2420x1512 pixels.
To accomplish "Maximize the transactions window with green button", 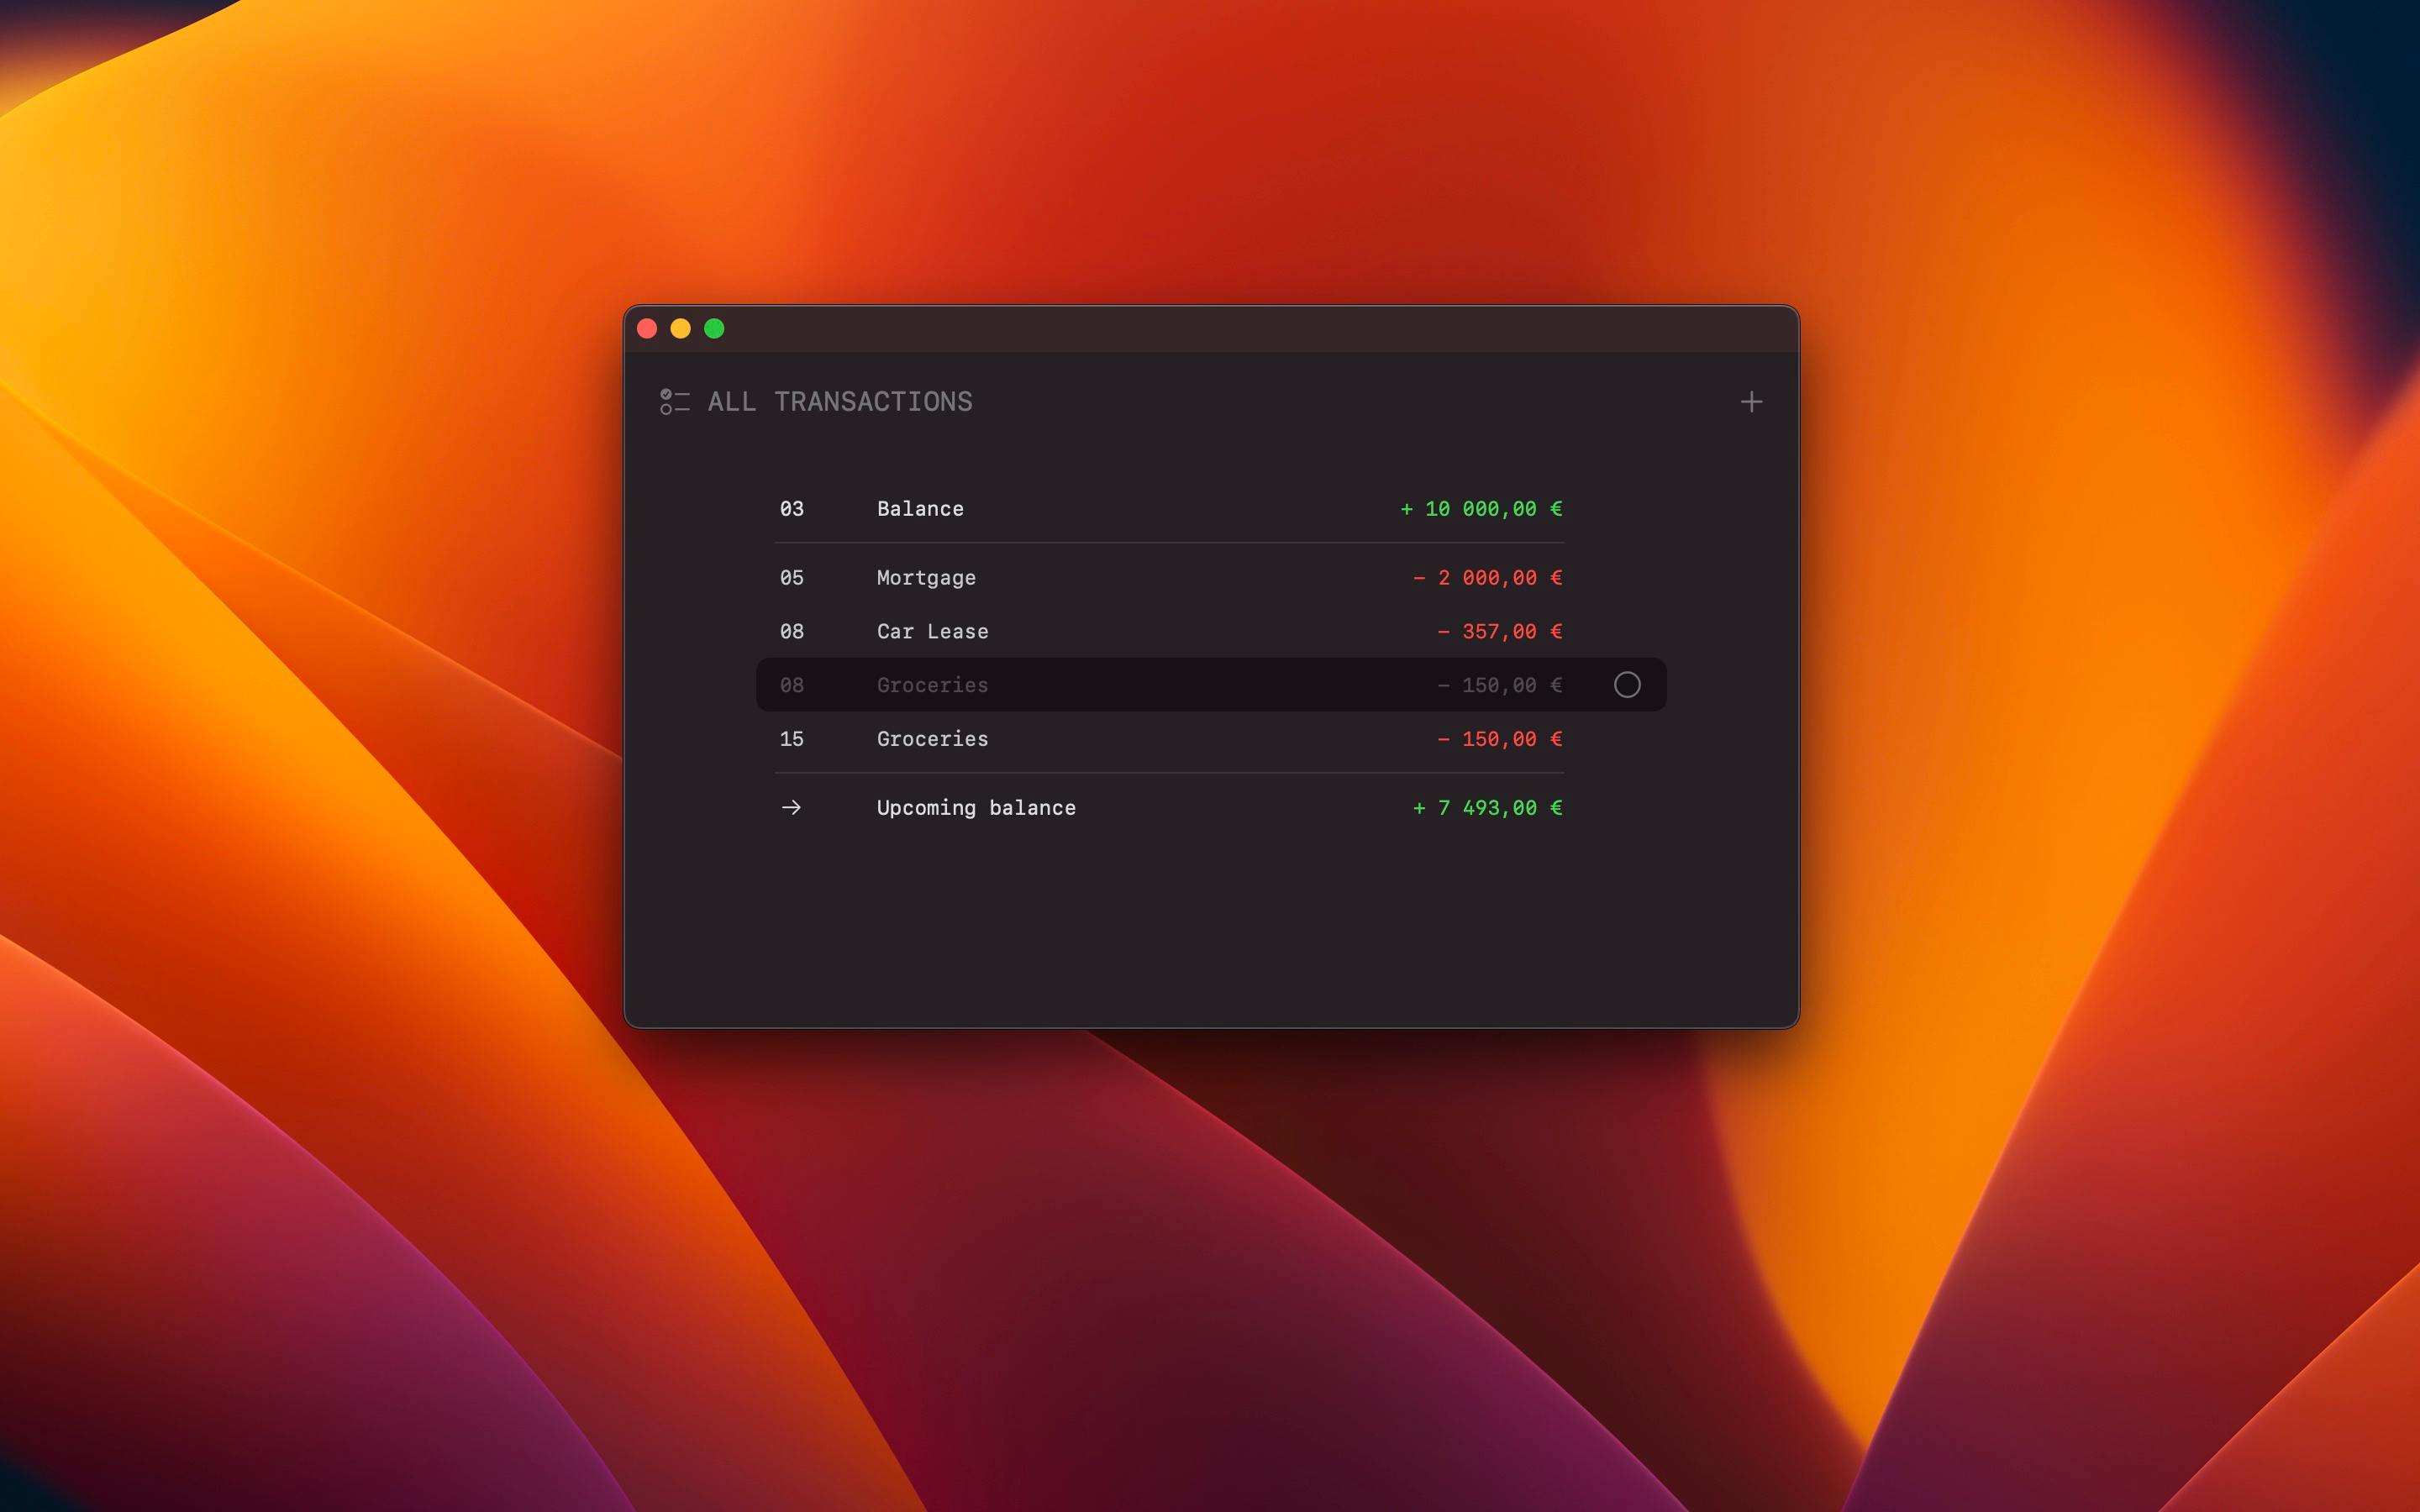I will pos(714,329).
